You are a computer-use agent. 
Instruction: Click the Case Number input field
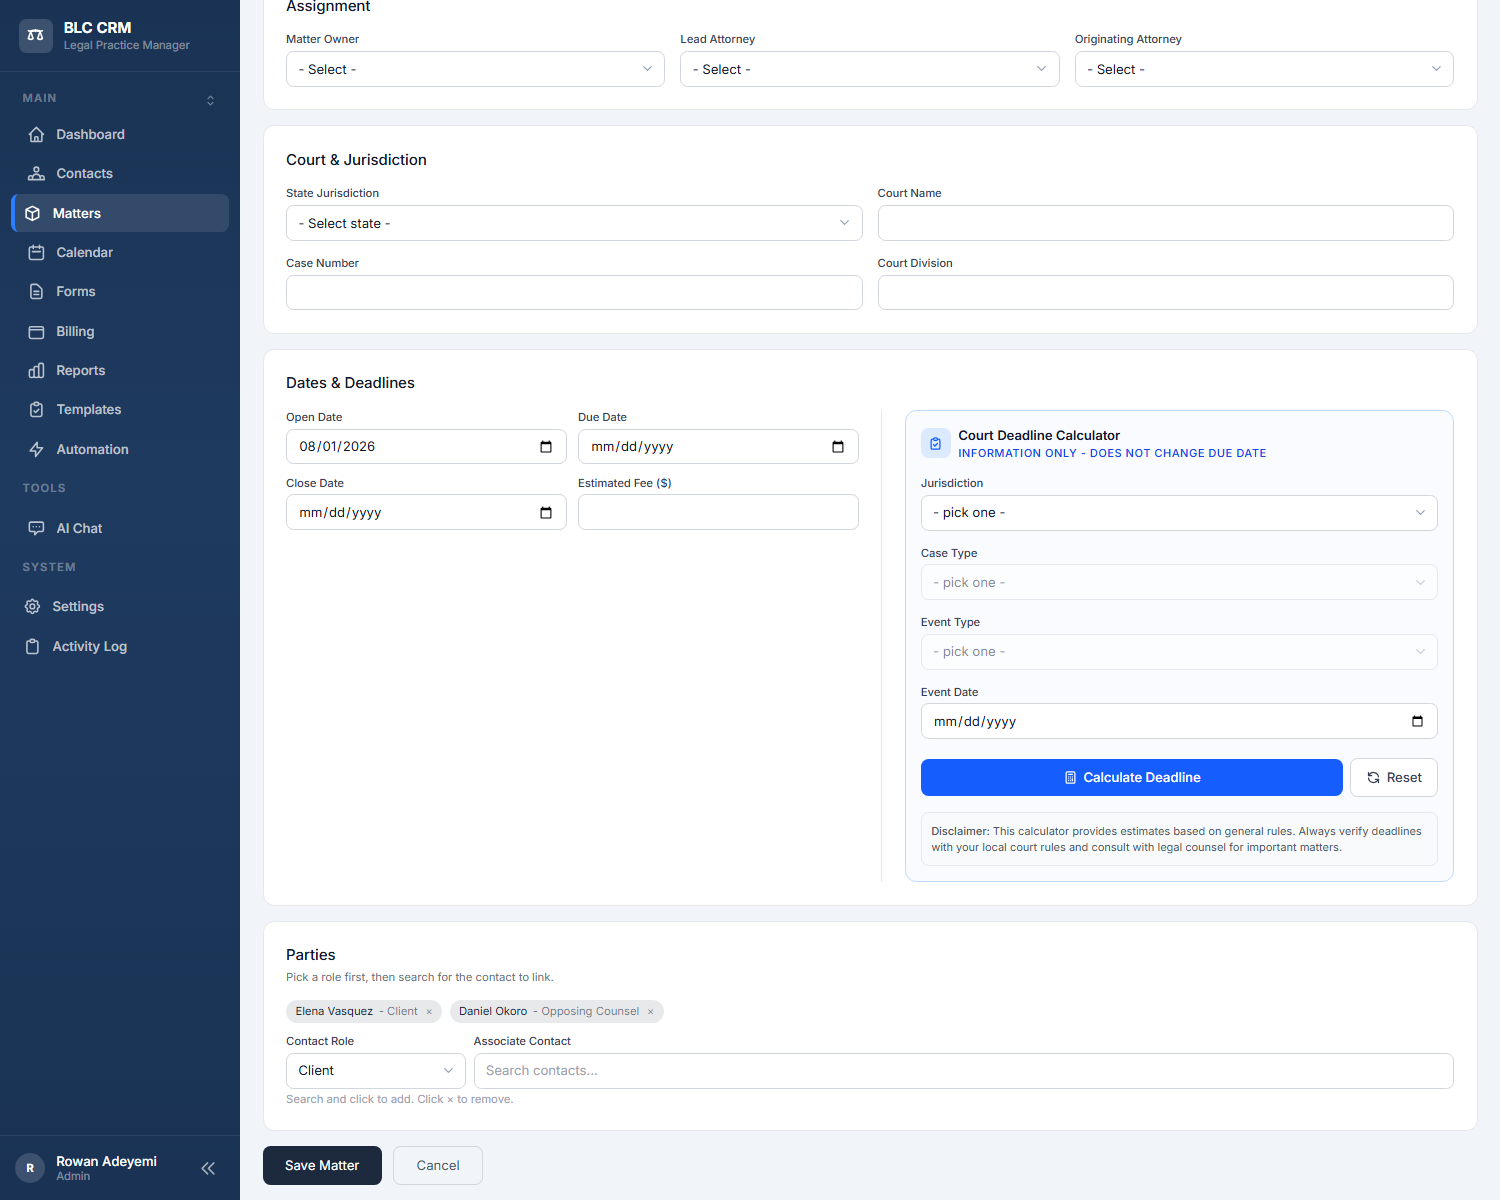(x=574, y=293)
